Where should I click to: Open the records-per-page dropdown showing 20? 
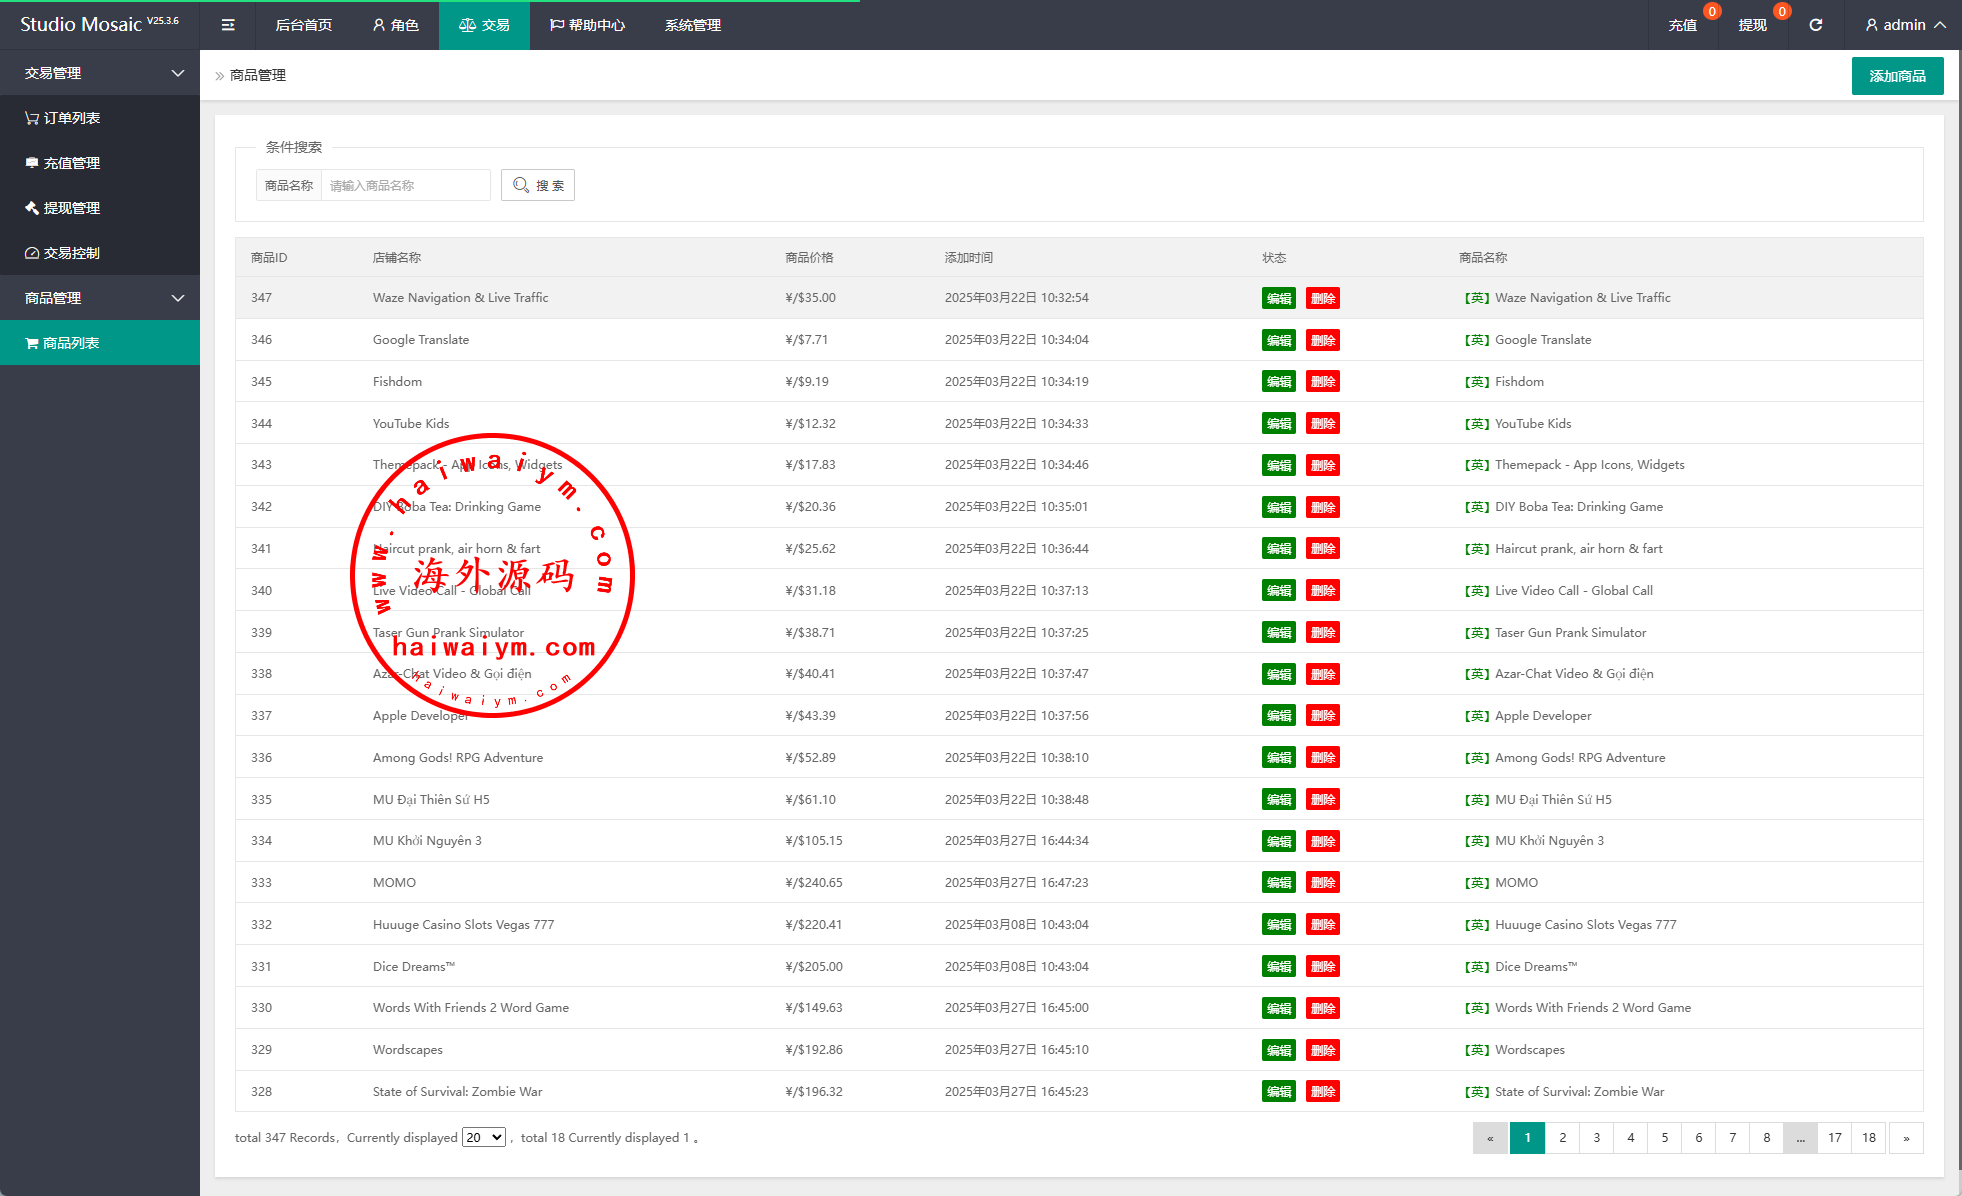[x=483, y=1137]
